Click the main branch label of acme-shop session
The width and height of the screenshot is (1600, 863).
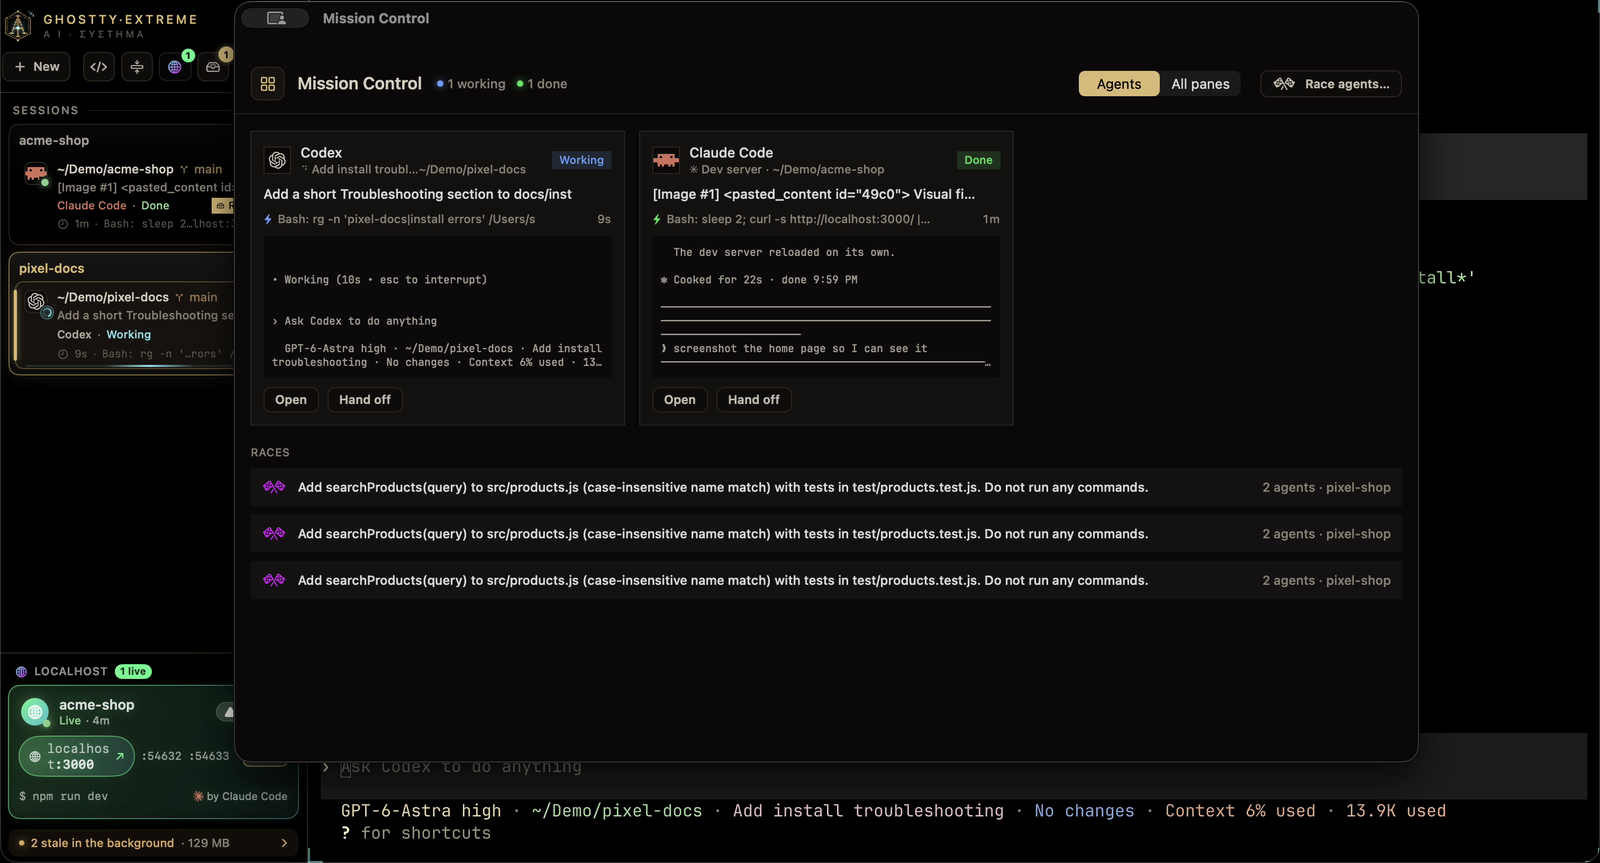[x=201, y=170]
